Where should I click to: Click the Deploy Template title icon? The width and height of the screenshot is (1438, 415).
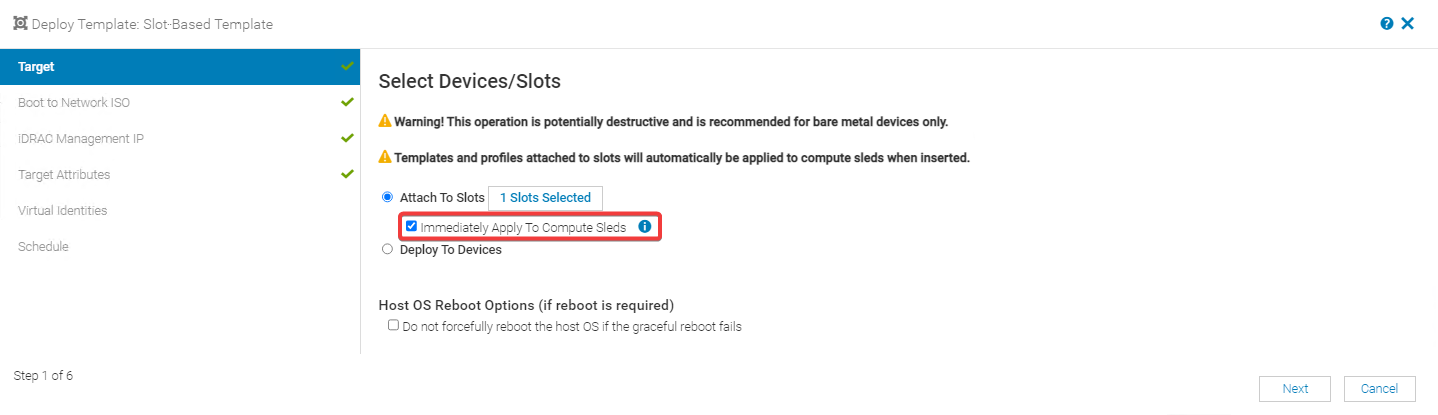pyautogui.click(x=20, y=23)
